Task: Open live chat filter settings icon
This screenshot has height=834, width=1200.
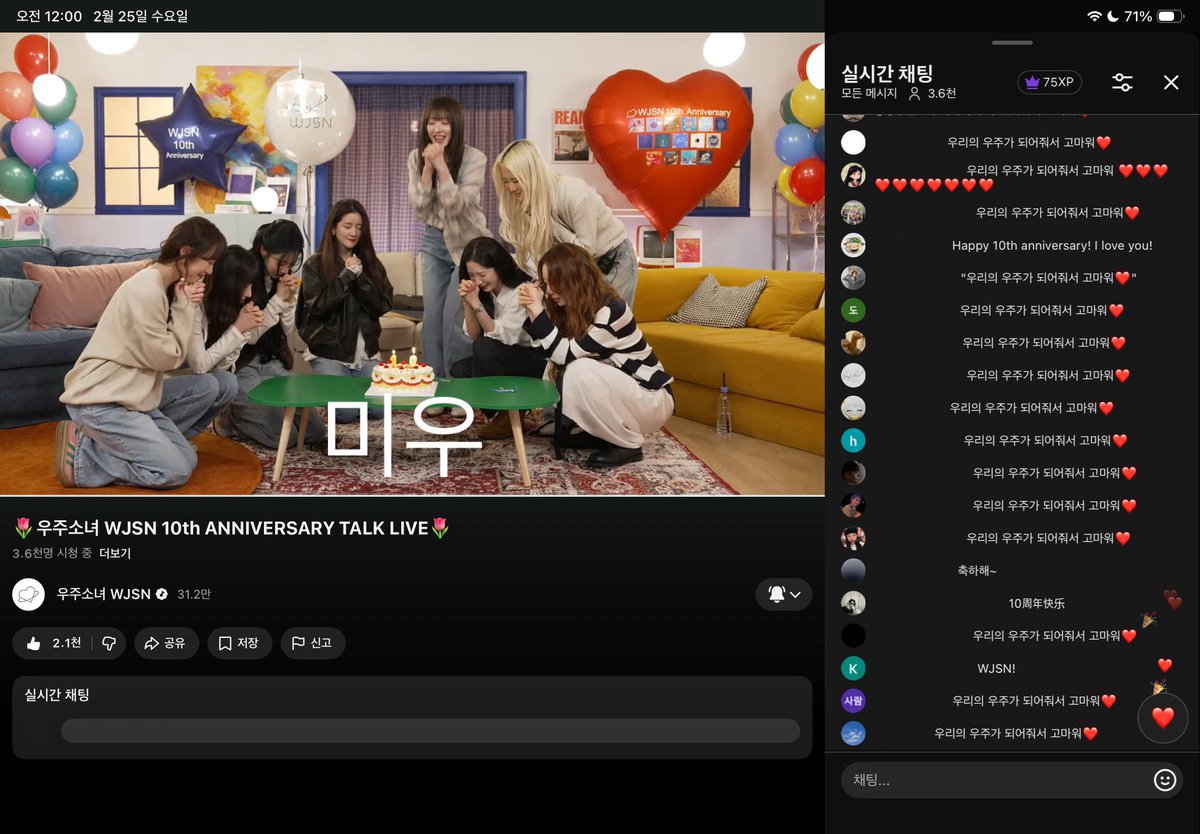Action: [x=1122, y=82]
